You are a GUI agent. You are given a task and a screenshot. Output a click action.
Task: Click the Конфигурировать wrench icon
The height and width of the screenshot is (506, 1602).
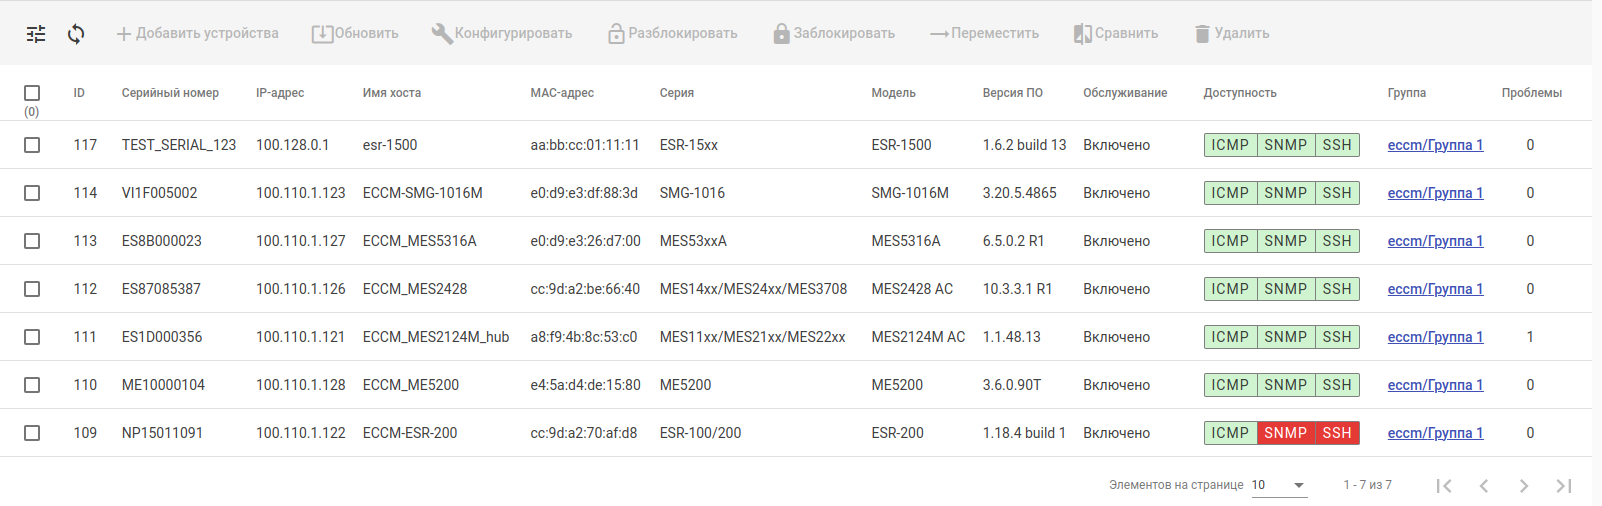pyautogui.click(x=441, y=33)
